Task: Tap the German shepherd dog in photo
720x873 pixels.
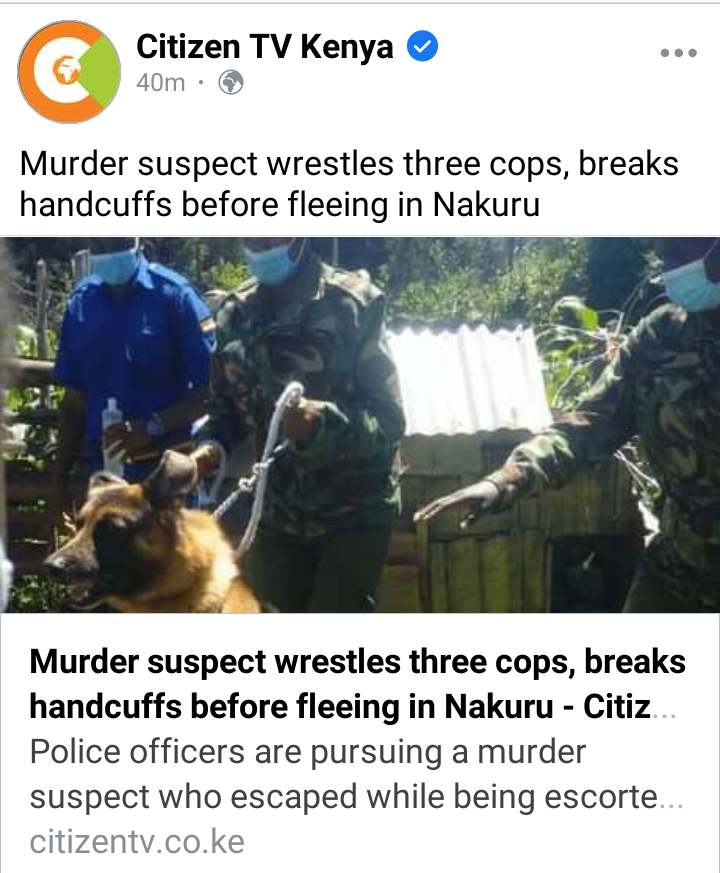Action: [x=150, y=540]
